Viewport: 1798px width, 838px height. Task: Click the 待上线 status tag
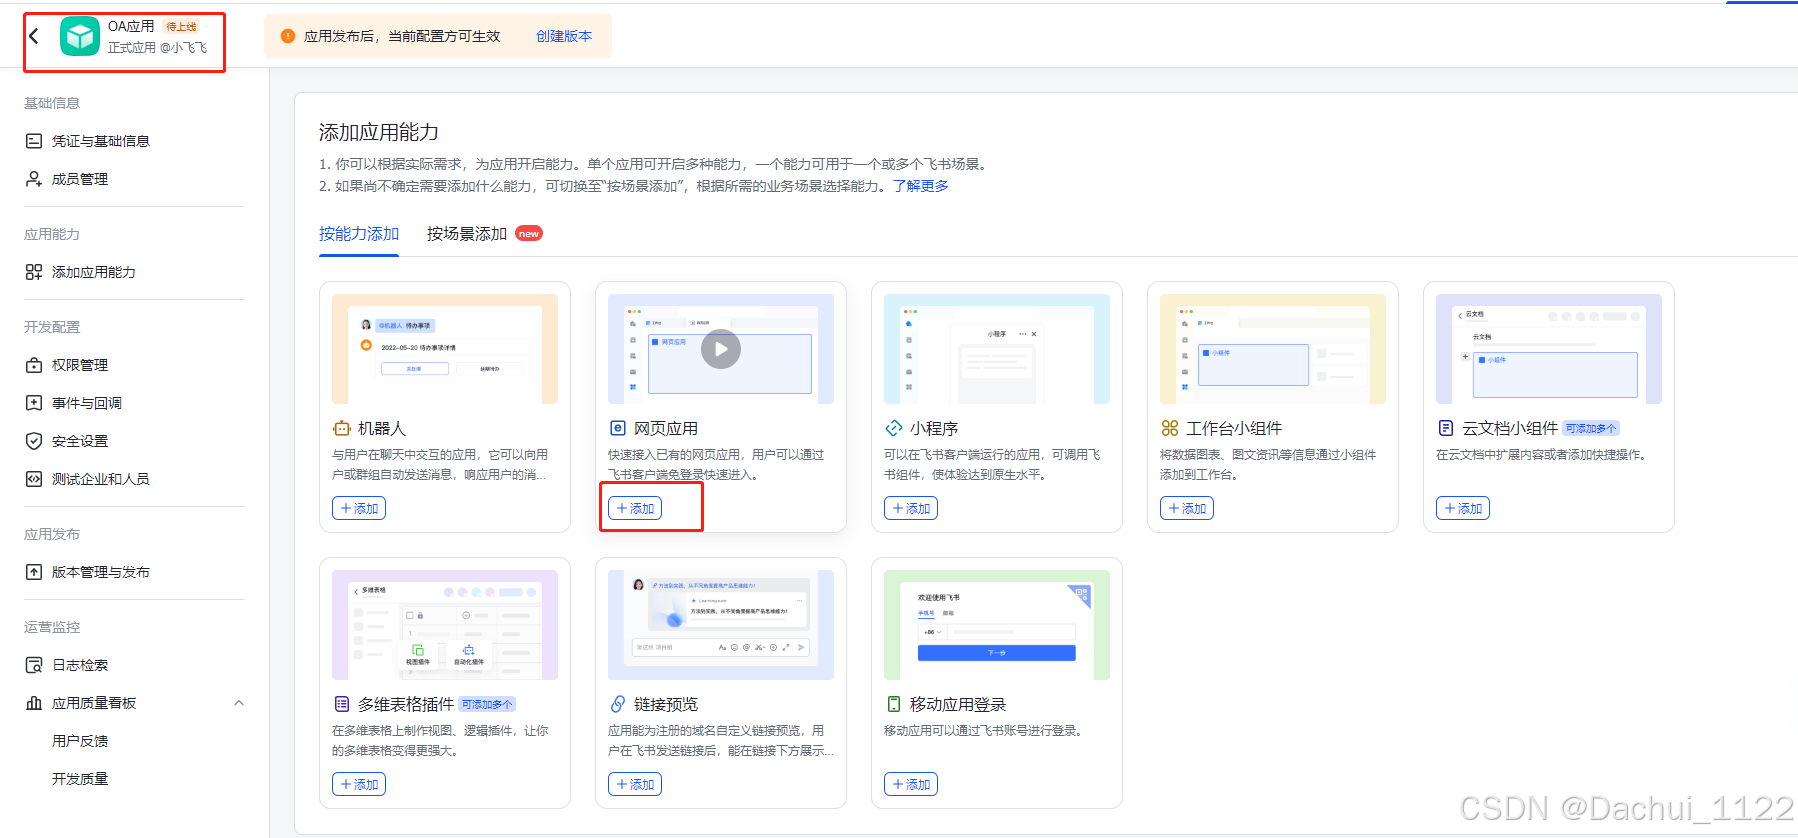[181, 27]
